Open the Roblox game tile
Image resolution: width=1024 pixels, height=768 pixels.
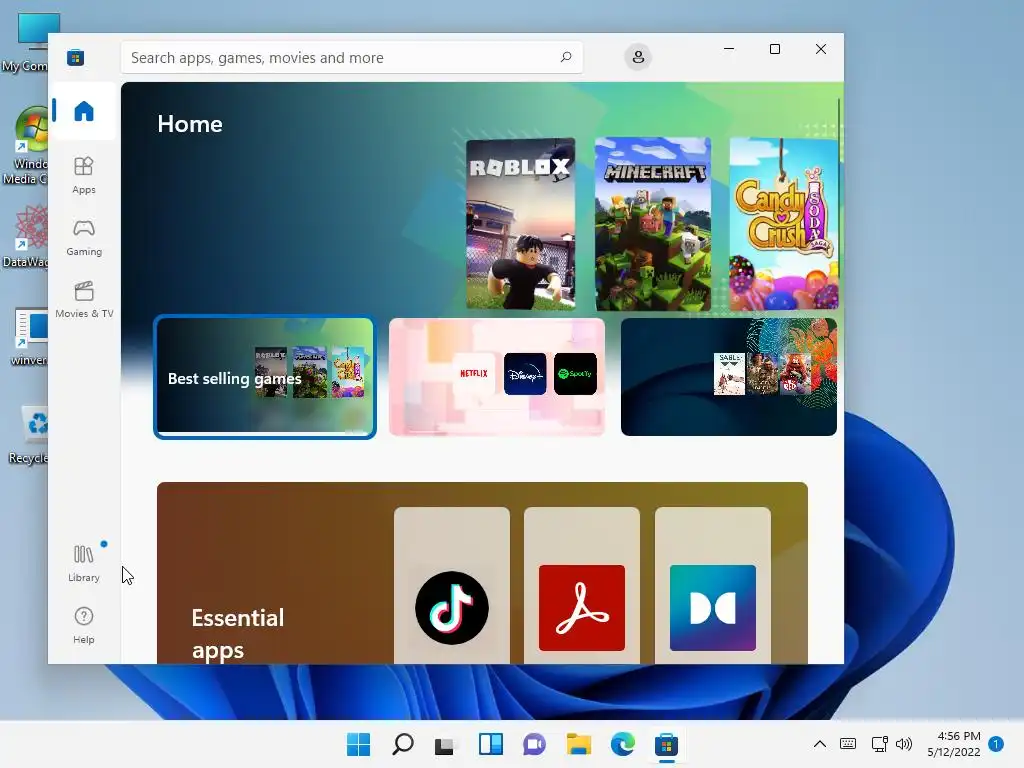click(x=520, y=223)
